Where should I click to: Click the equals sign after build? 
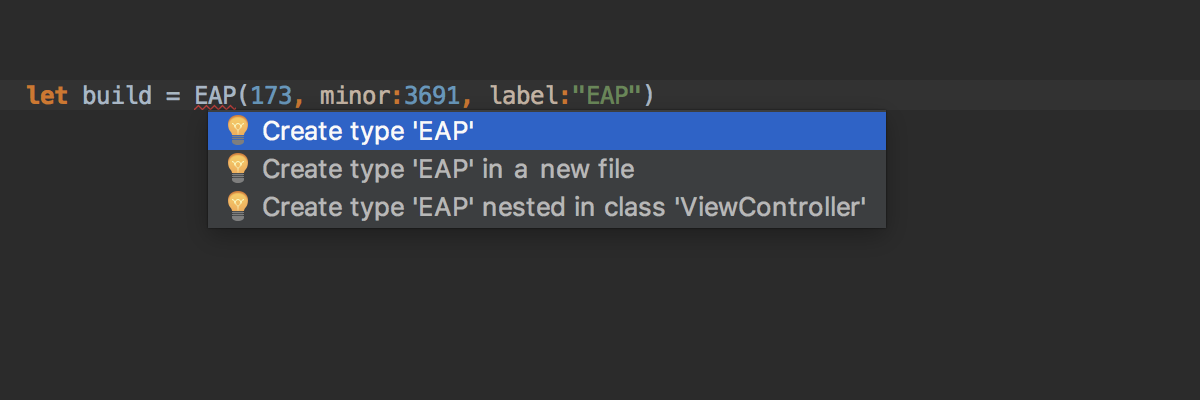point(172,96)
